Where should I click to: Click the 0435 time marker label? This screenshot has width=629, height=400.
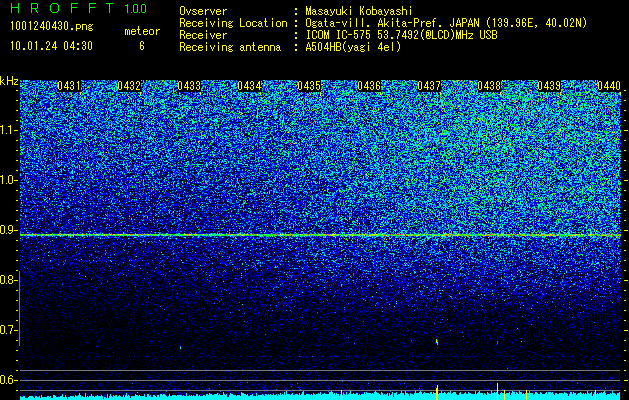[x=309, y=86]
